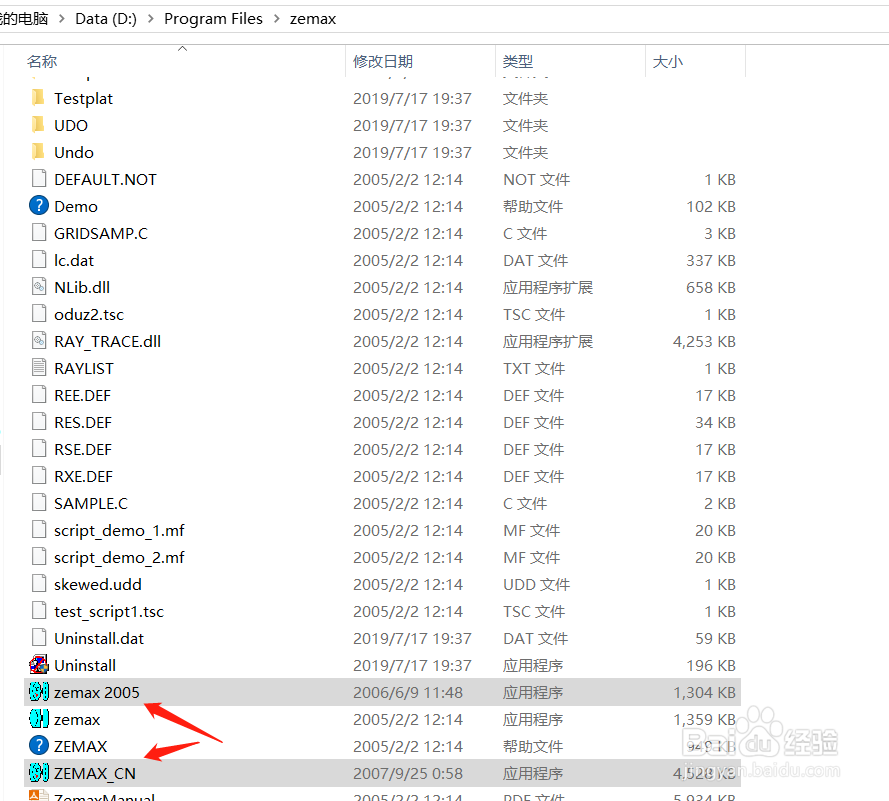Toggle the sort arrow on 名称 column
The height and width of the screenshot is (801, 889).
(182, 47)
